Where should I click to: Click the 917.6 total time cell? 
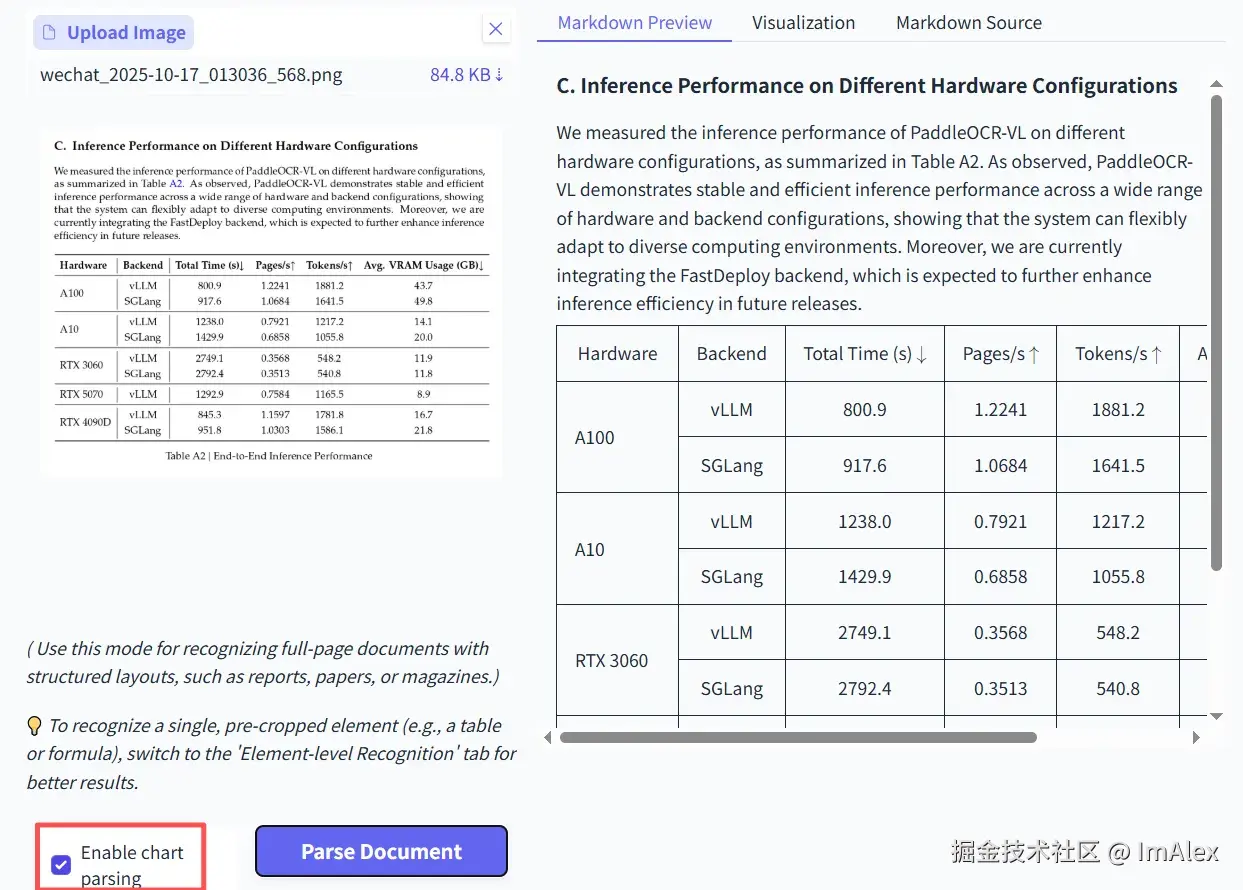(865, 465)
